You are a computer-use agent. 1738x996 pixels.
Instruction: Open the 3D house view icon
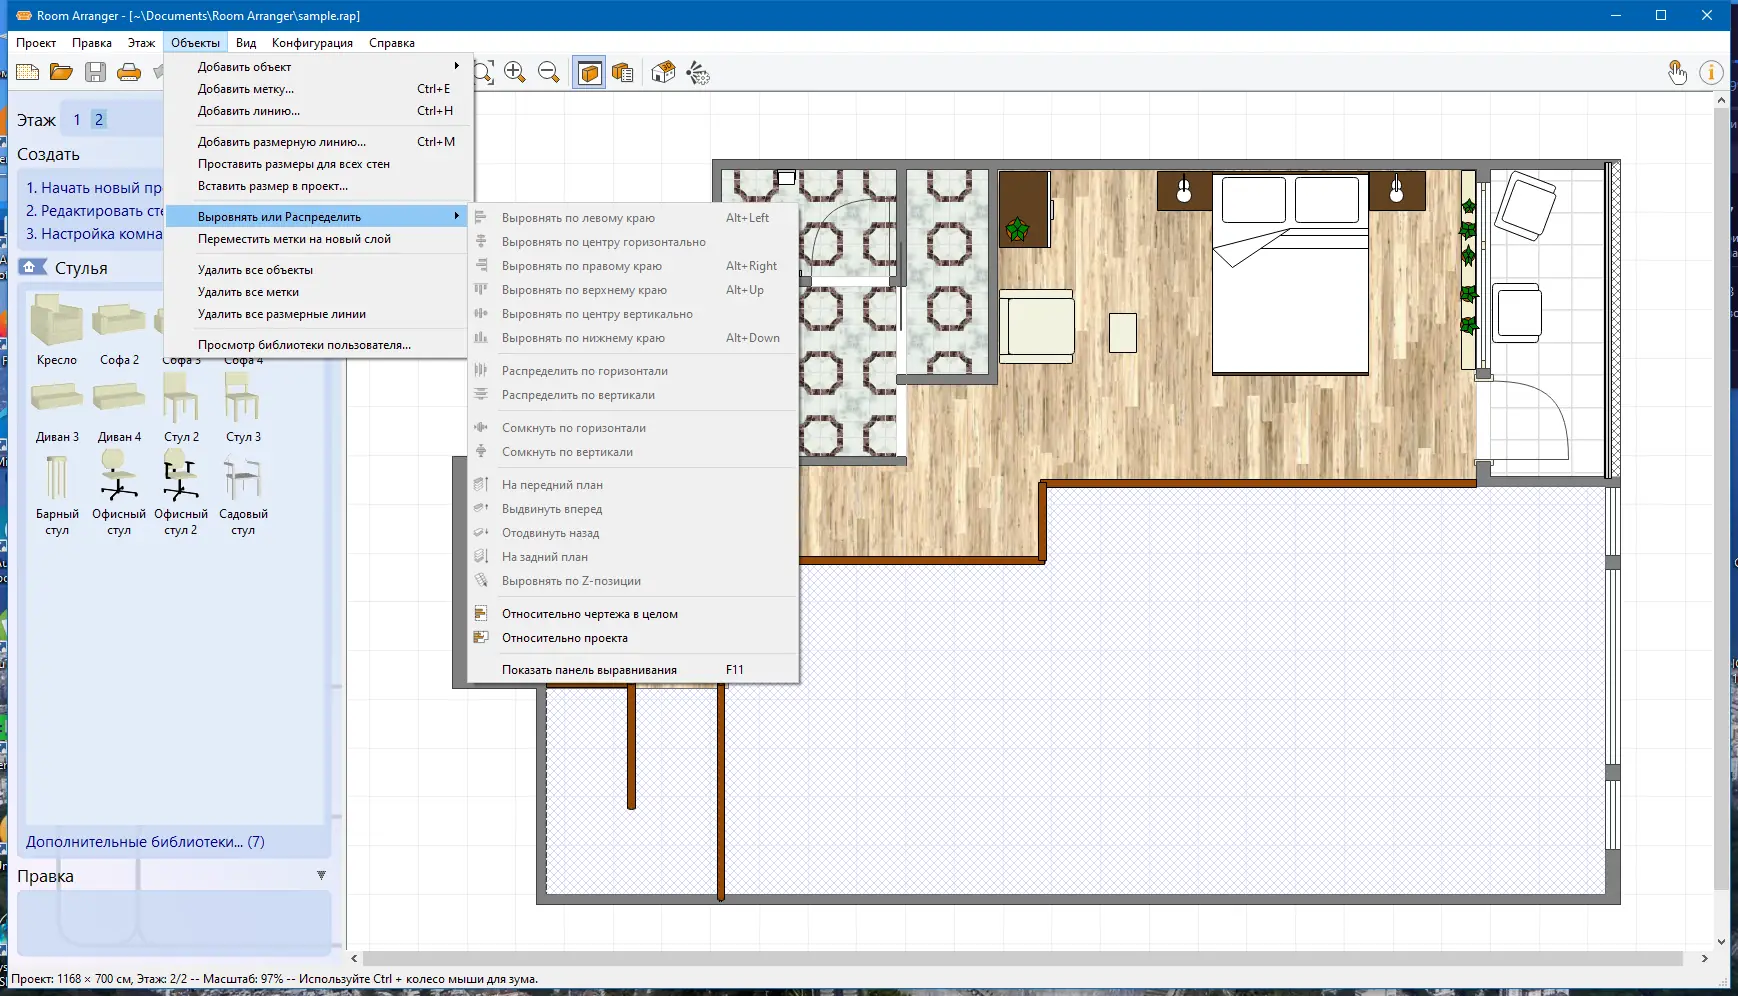[663, 72]
